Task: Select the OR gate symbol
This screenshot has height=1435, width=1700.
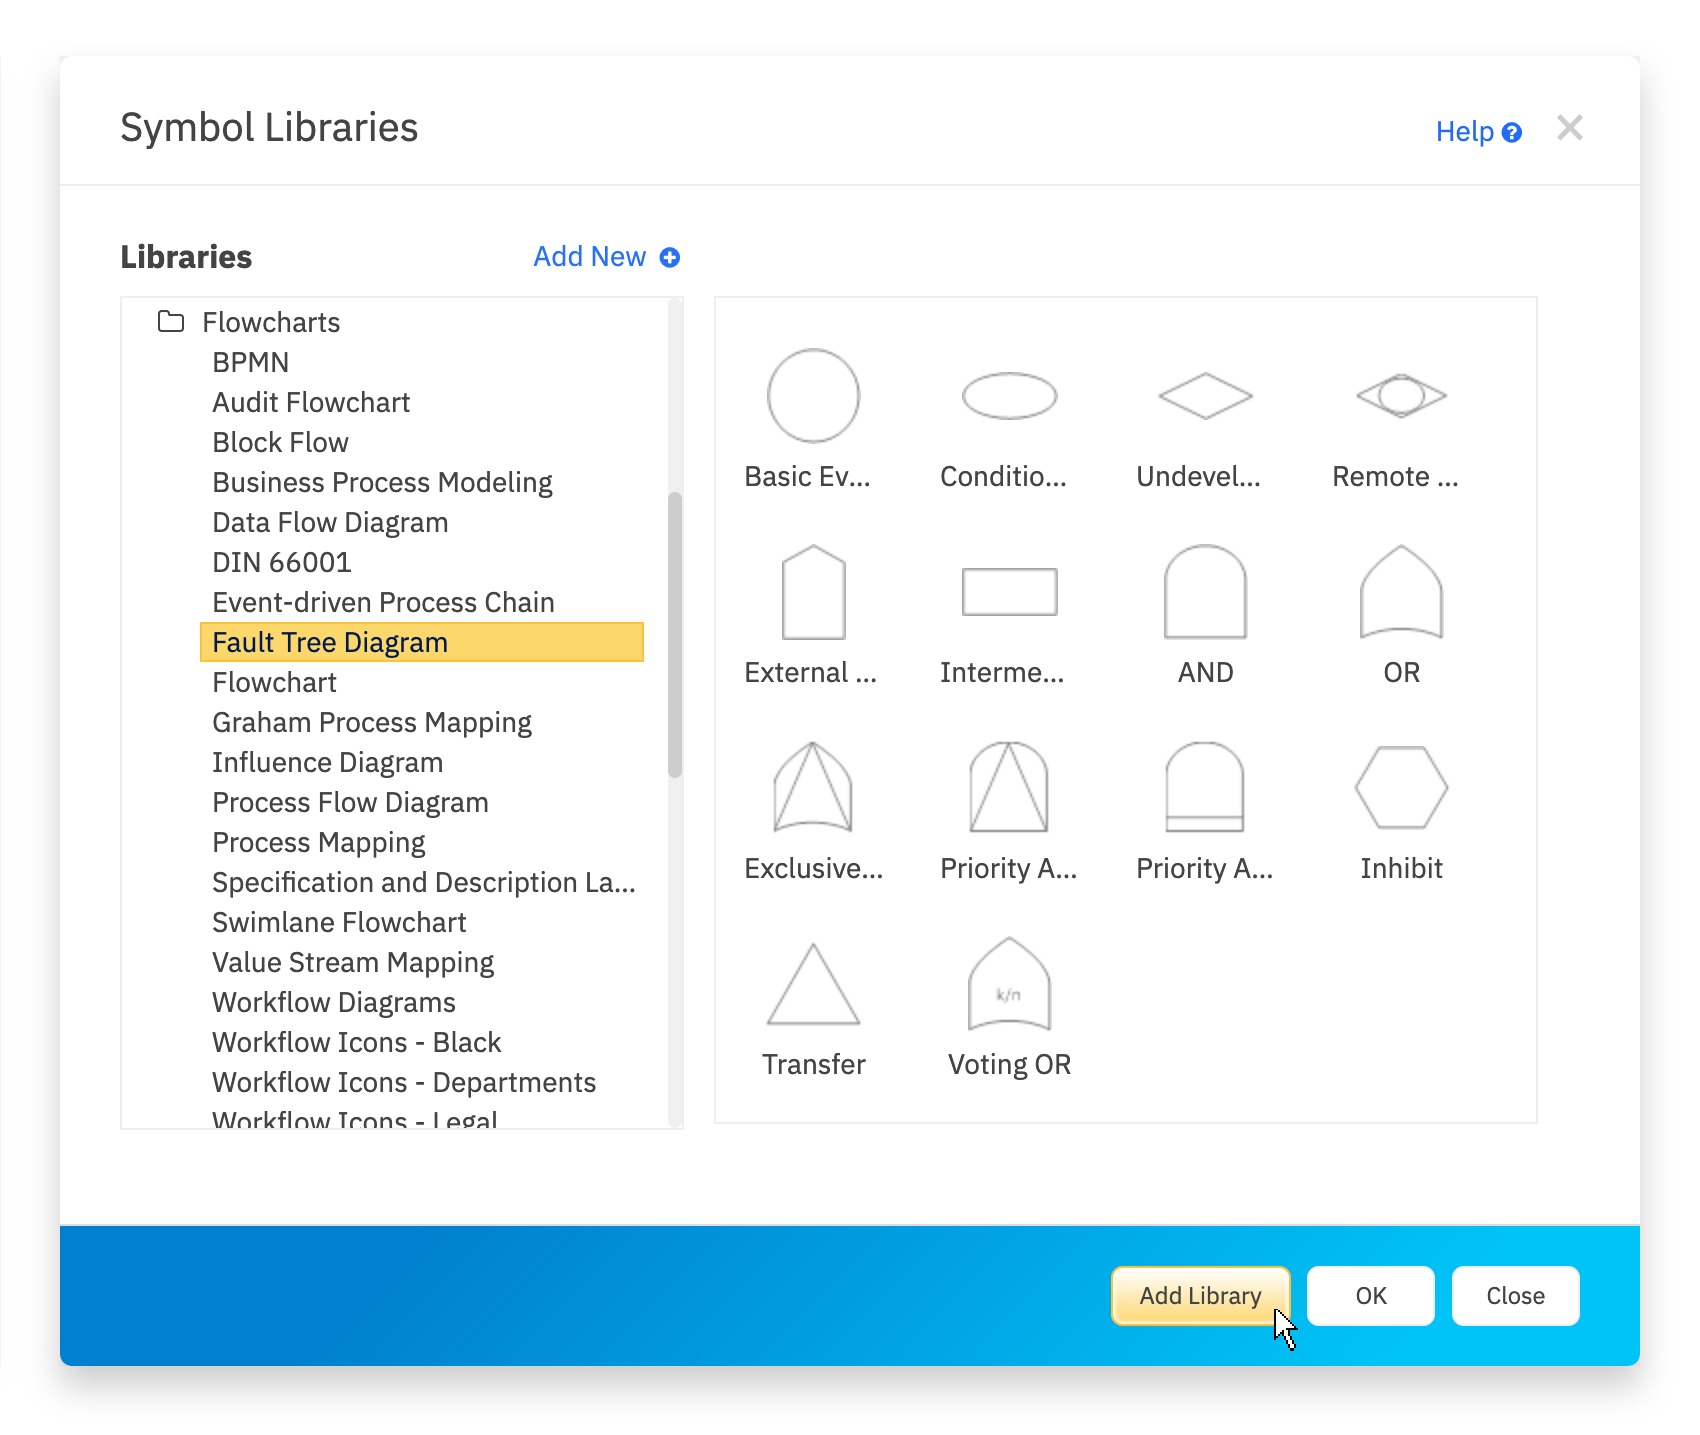Action: (x=1401, y=592)
